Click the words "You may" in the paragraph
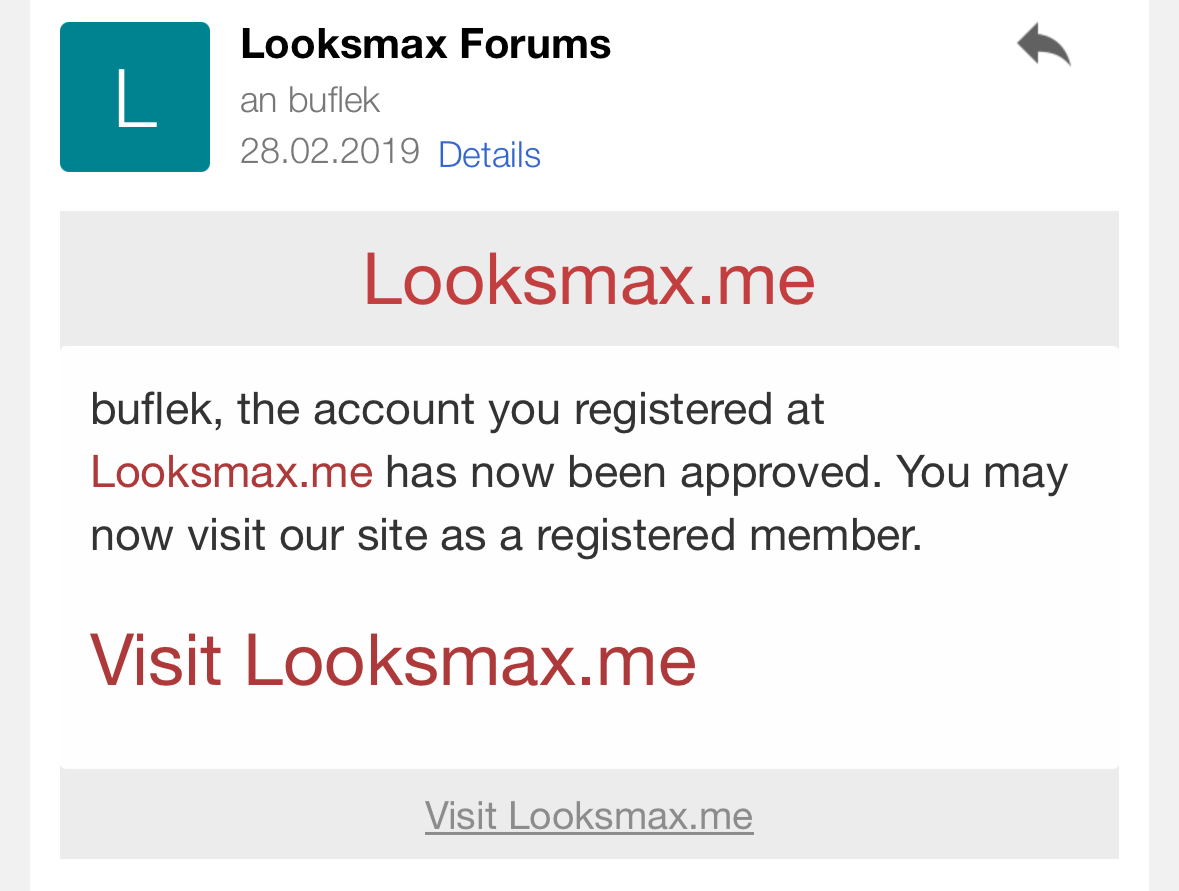The height and width of the screenshot is (891, 1179). point(980,472)
